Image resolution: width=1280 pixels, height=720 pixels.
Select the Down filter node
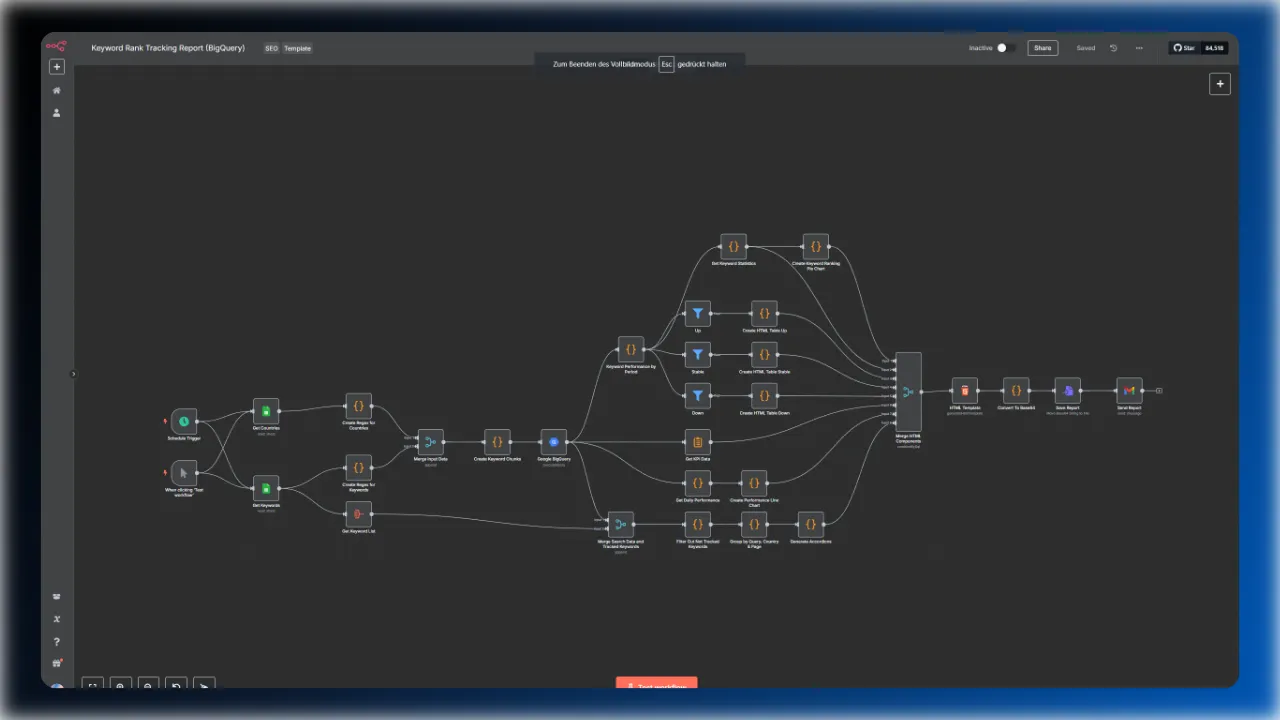coord(698,396)
